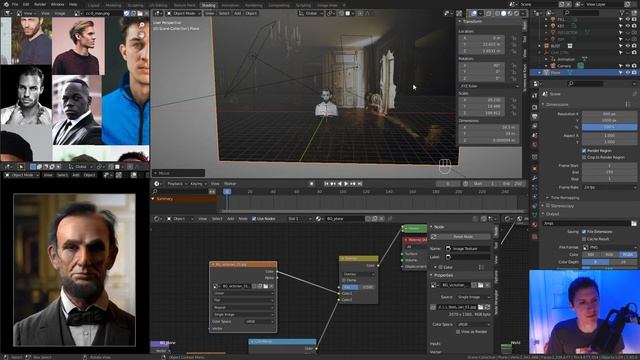Select solid viewport shading sphere icon
640x360 pixels.
pos(503,13)
